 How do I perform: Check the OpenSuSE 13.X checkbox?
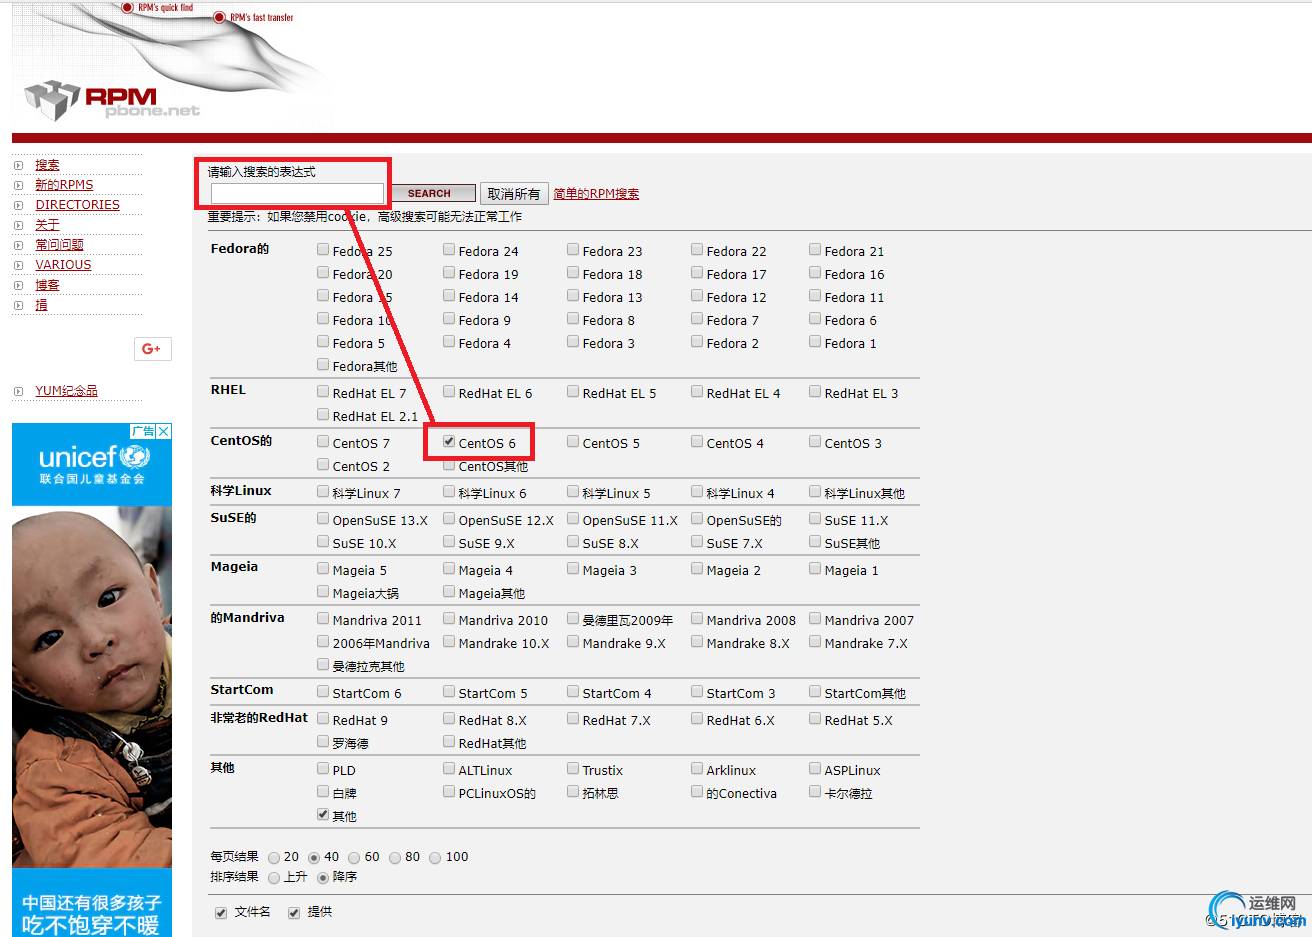323,518
